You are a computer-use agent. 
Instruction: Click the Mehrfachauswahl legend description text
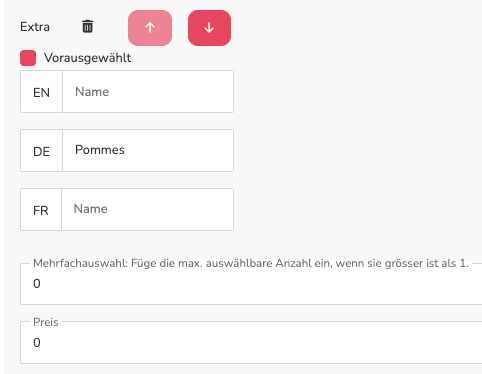point(251,263)
